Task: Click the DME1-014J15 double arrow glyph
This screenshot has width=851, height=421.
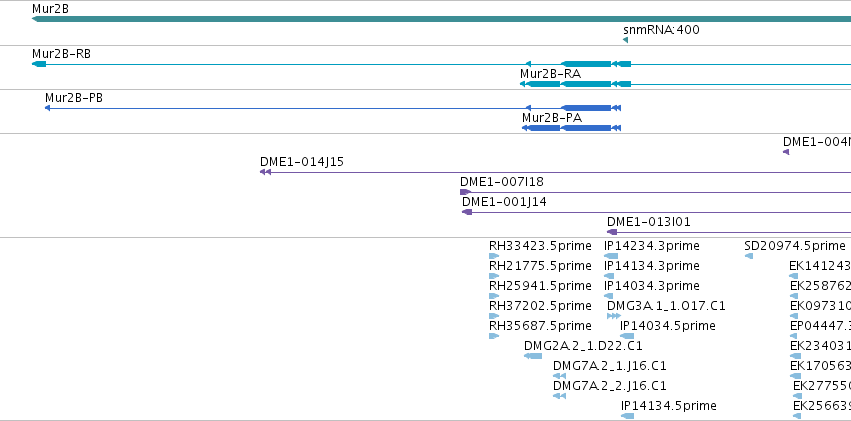Action: point(265,172)
